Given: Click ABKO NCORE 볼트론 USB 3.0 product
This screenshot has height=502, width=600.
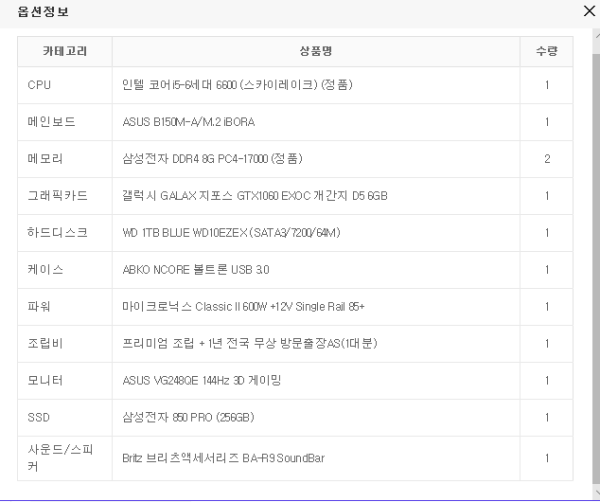Looking at the screenshot, I should click(x=196, y=270).
